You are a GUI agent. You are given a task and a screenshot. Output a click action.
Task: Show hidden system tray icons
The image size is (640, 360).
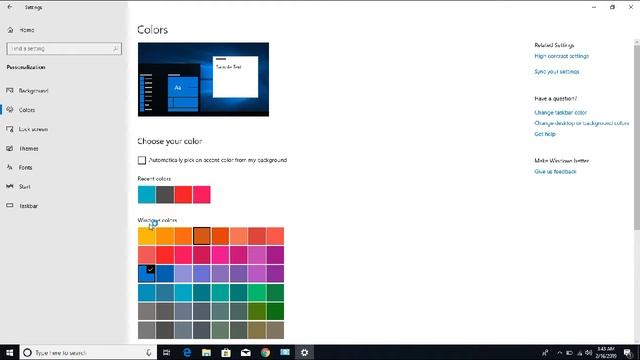(x=559, y=352)
